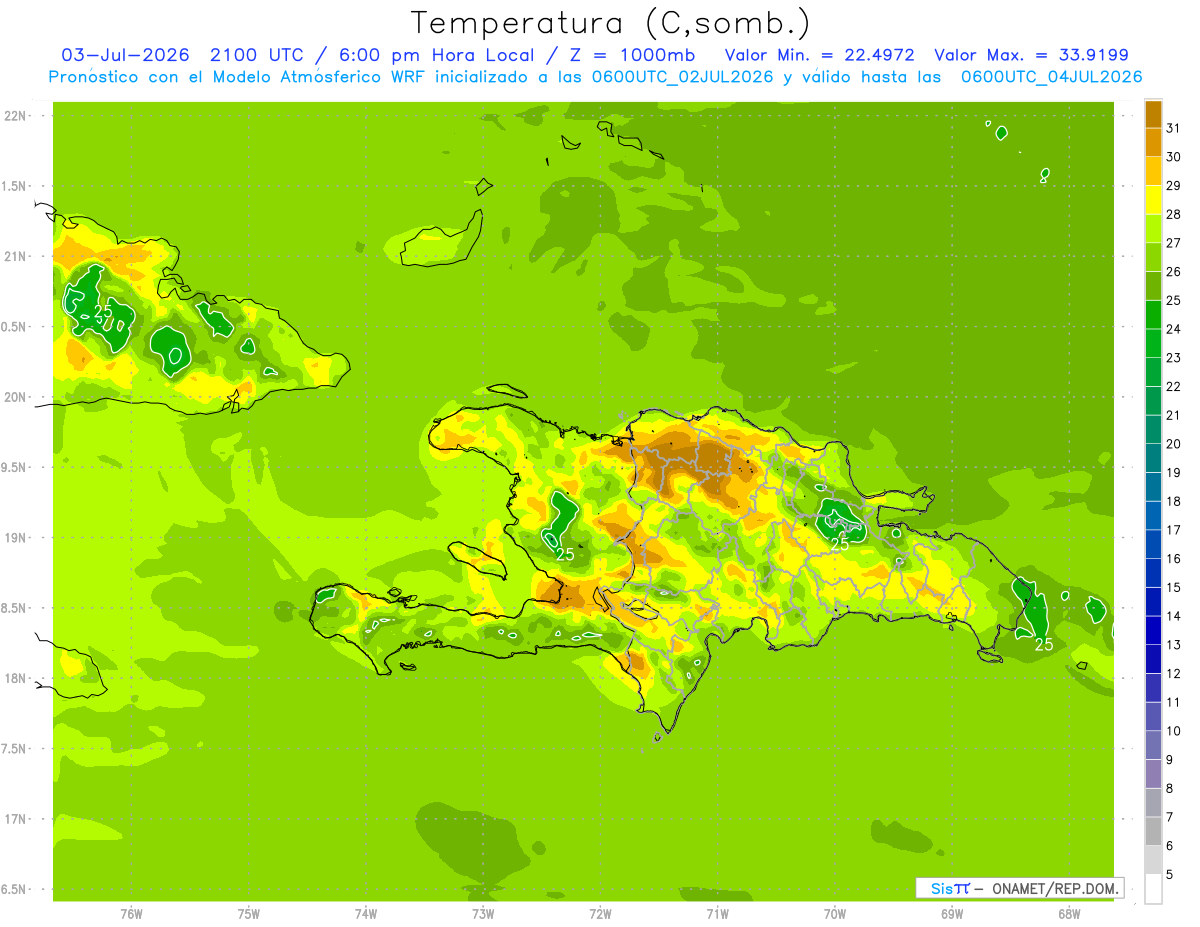This screenshot has width=1200, height=927.
Task: Click the '21N' latitude axis label
Action: 15,256
